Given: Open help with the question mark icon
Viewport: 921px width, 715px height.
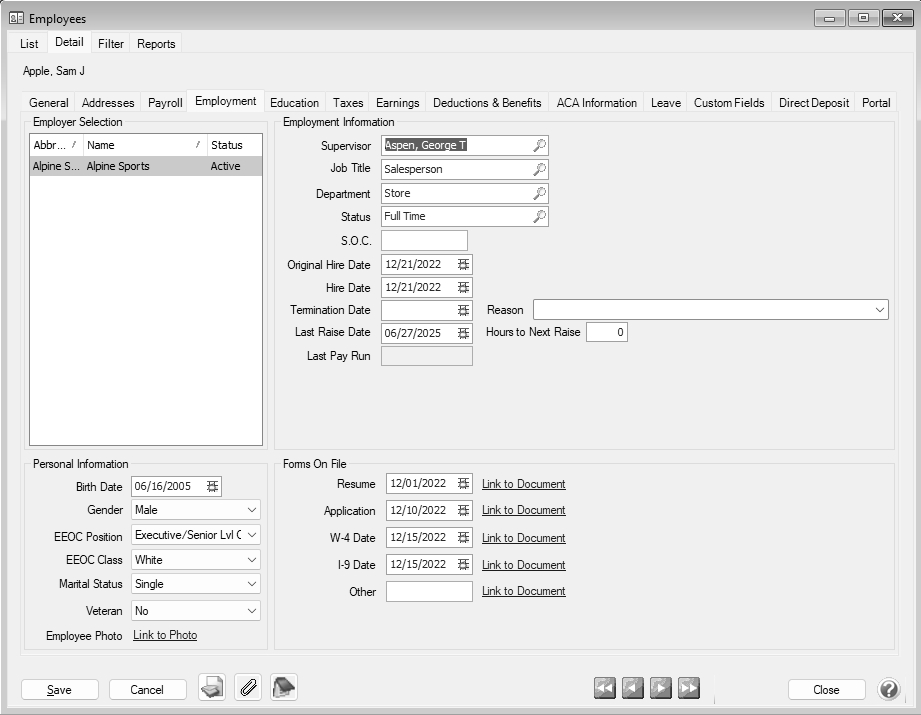Looking at the screenshot, I should coord(888,689).
